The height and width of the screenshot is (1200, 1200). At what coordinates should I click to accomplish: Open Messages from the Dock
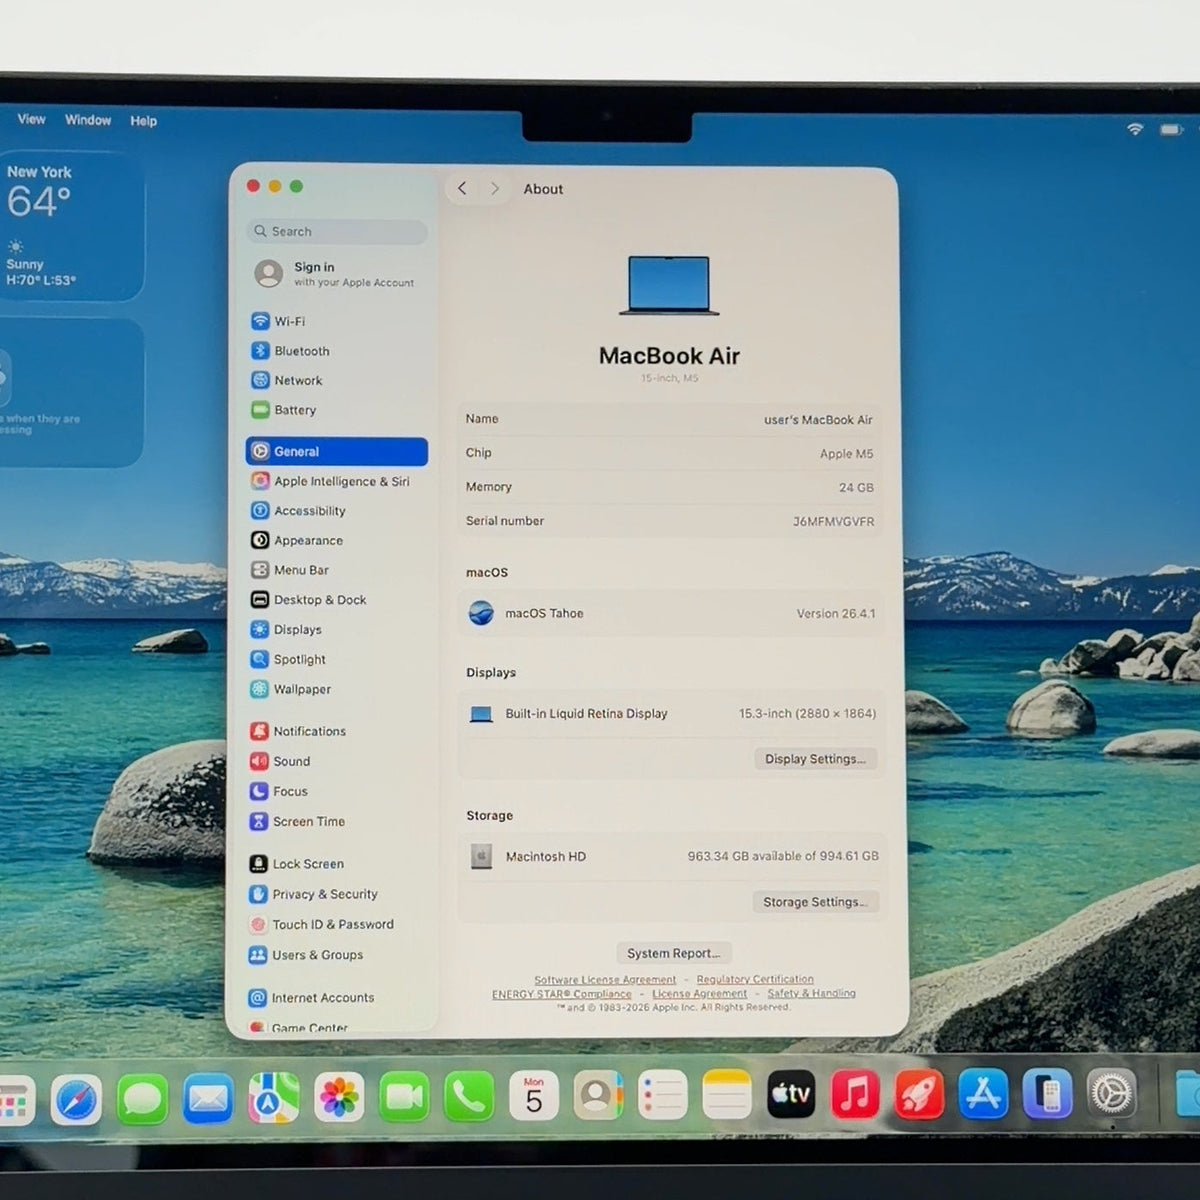coord(142,1099)
